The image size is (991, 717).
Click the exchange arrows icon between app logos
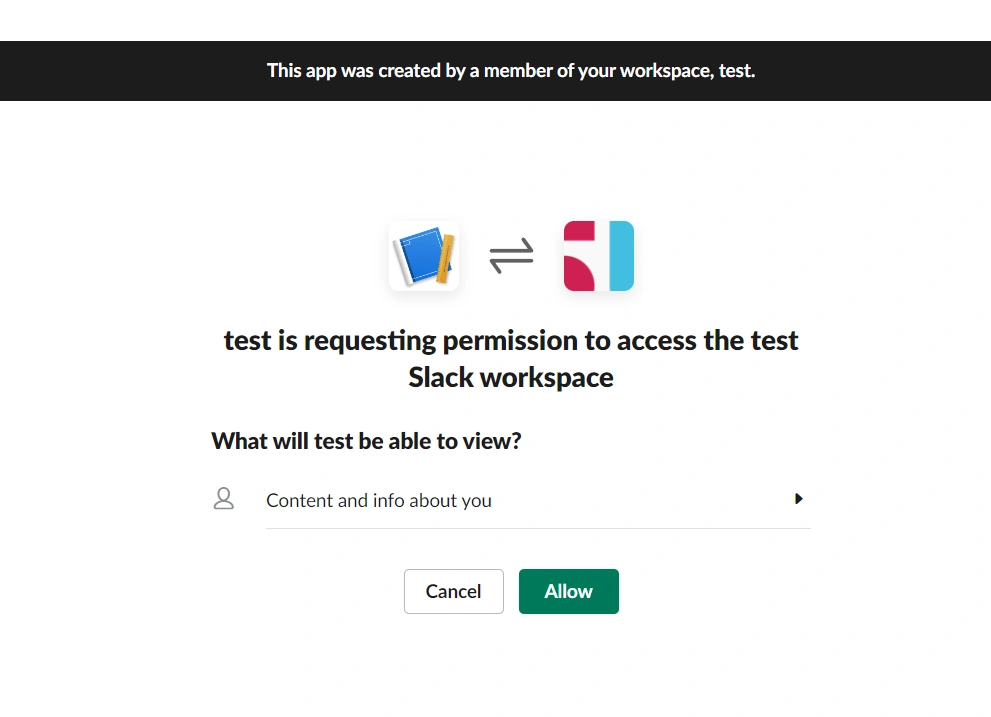[511, 255]
